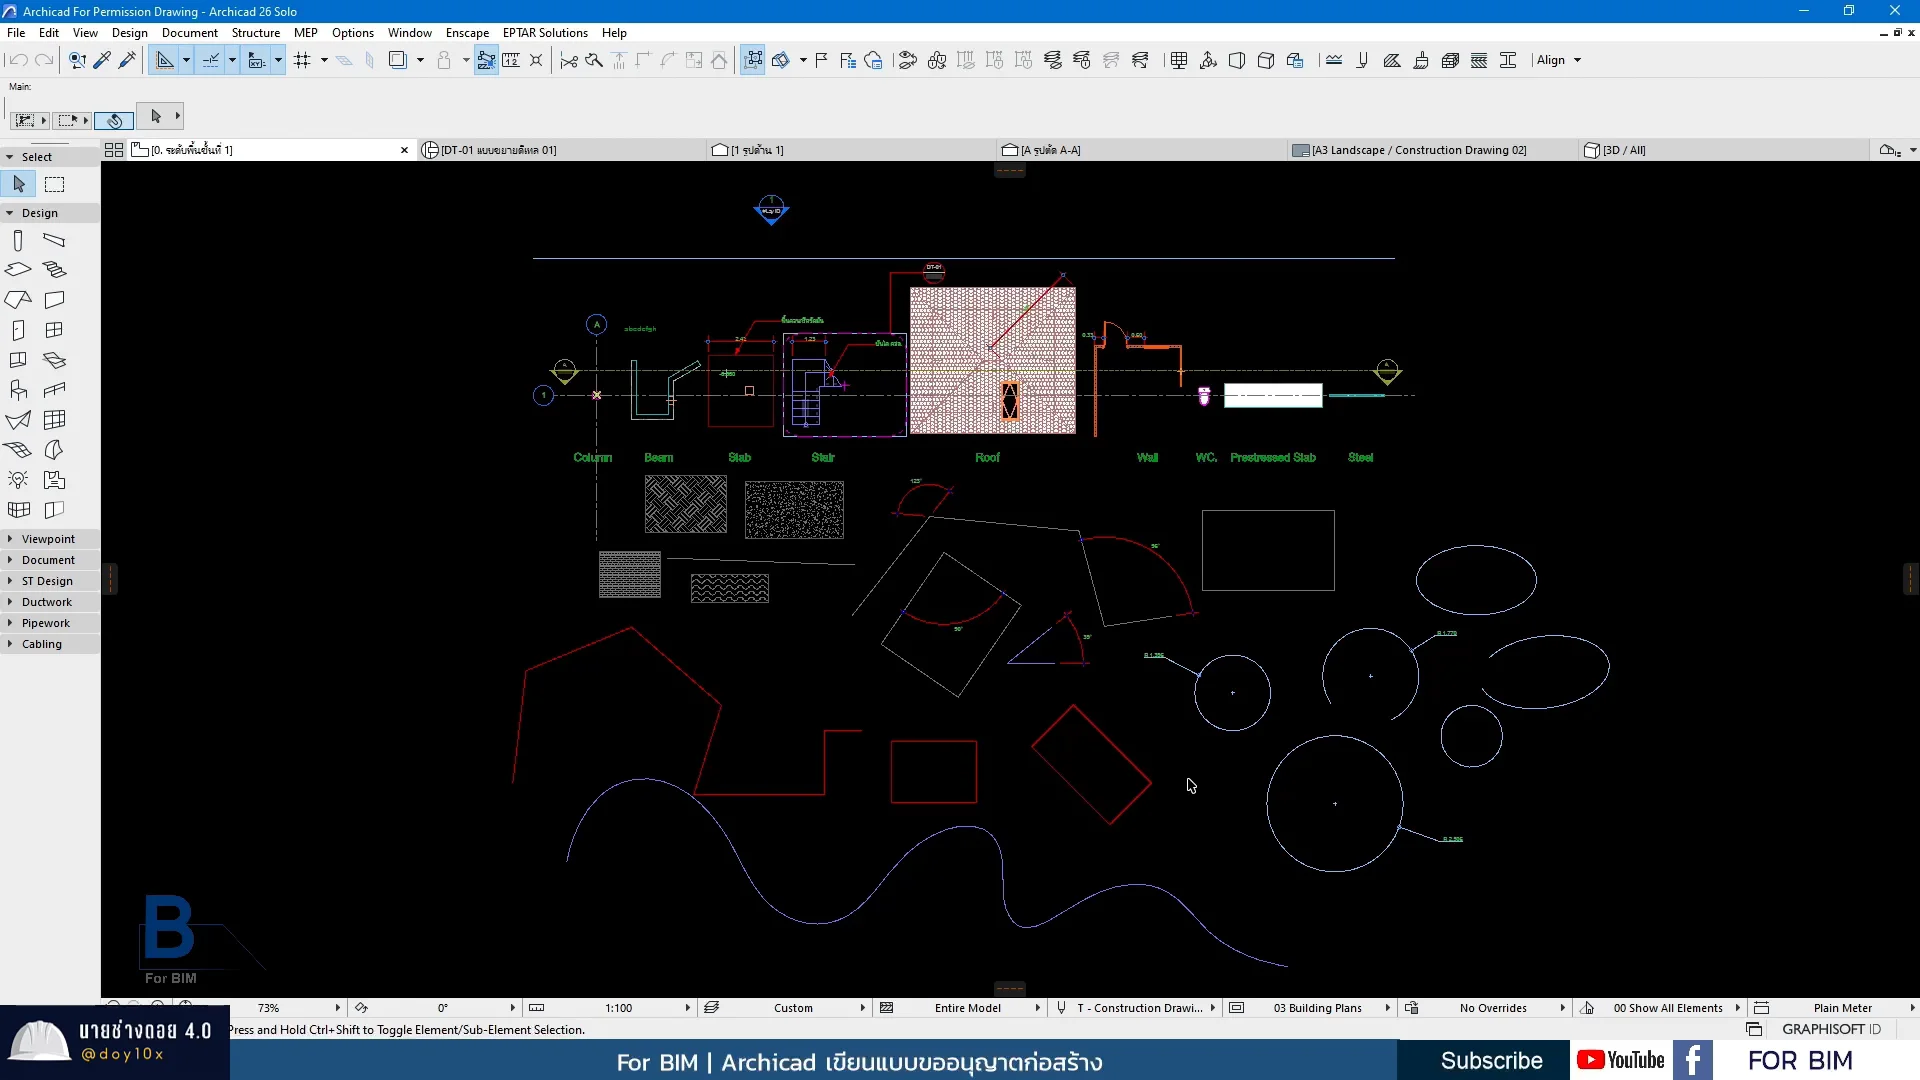Viewport: 1920px width, 1080px height.
Task: Select the Fillet/Chamfer edge tool
Action: click(668, 60)
